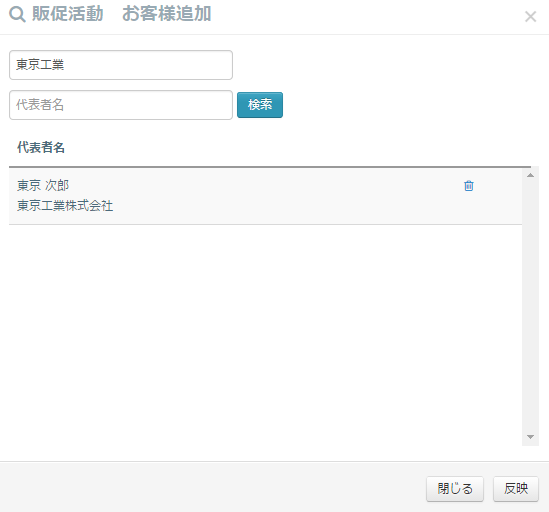Screen dimensions: 549x512
Task: Click the 東京工業株式会社 company text
Action: coord(65,206)
